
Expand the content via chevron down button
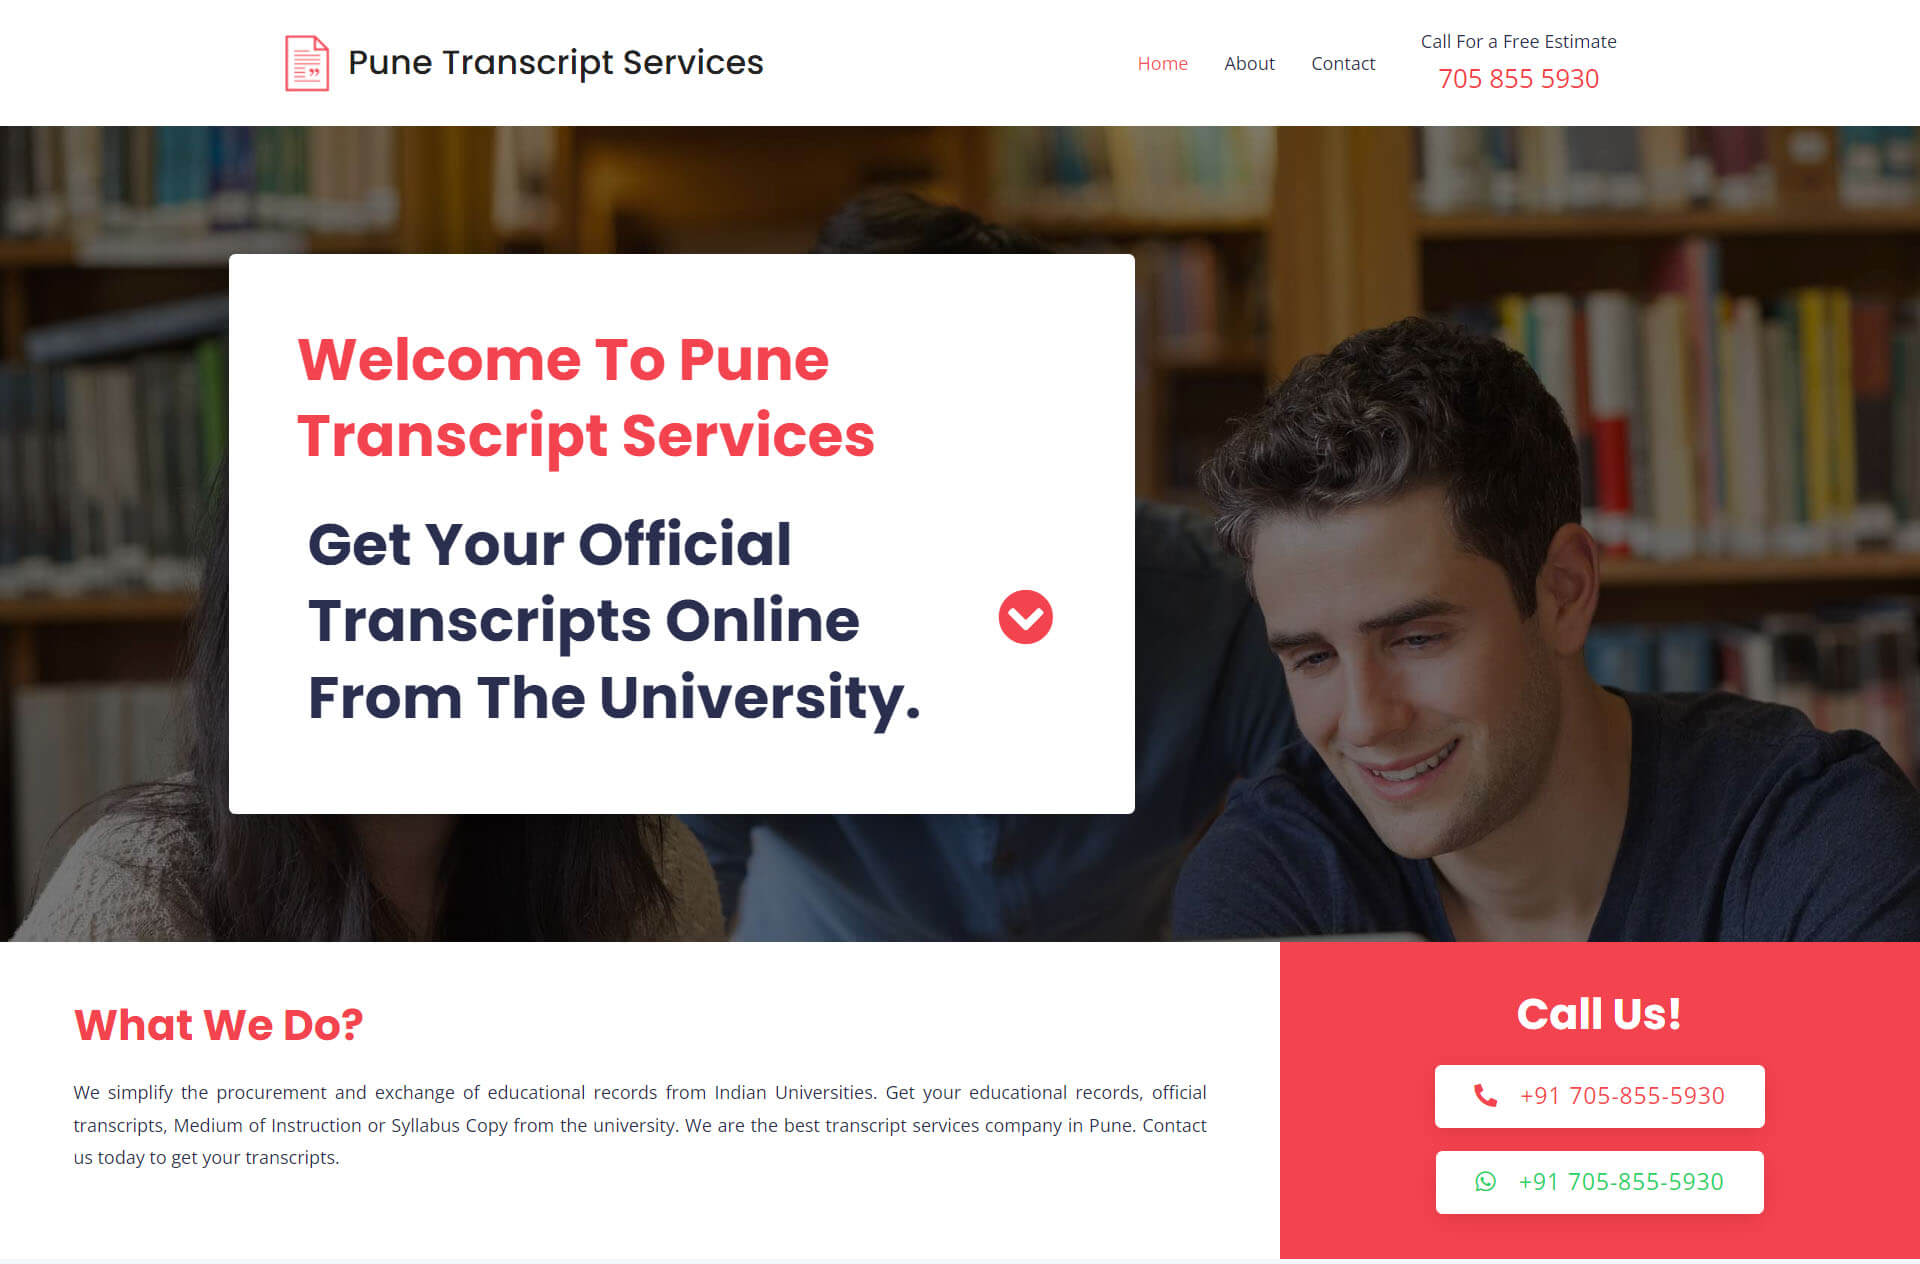point(1024,616)
